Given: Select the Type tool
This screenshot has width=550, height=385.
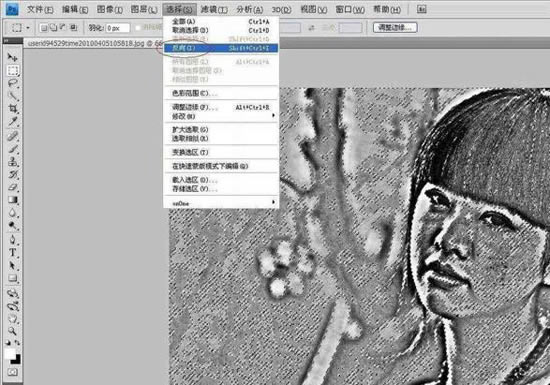Looking at the screenshot, I should (x=13, y=252).
